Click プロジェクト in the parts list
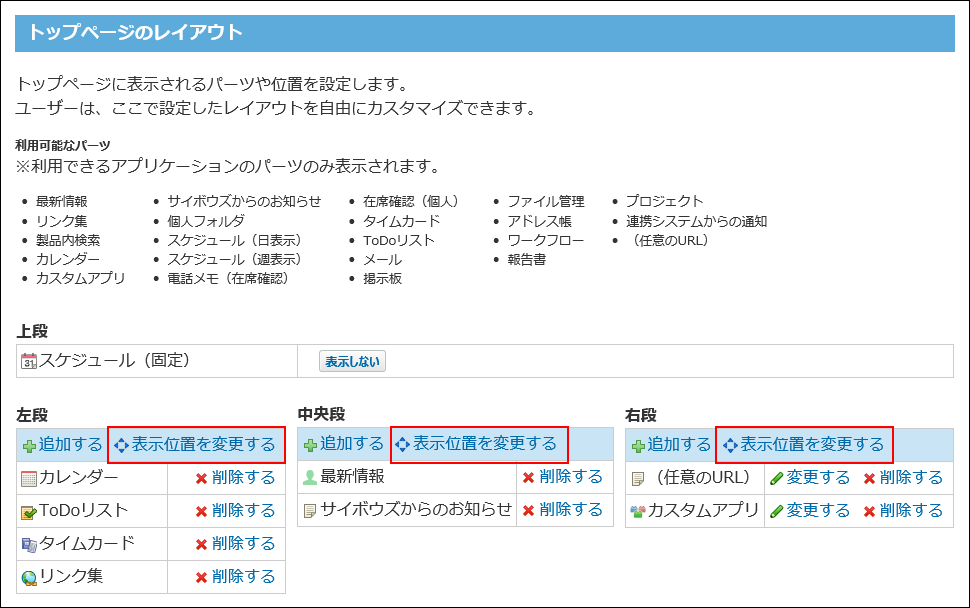Viewport: 970px width, 608px height. pyautogui.click(x=664, y=201)
